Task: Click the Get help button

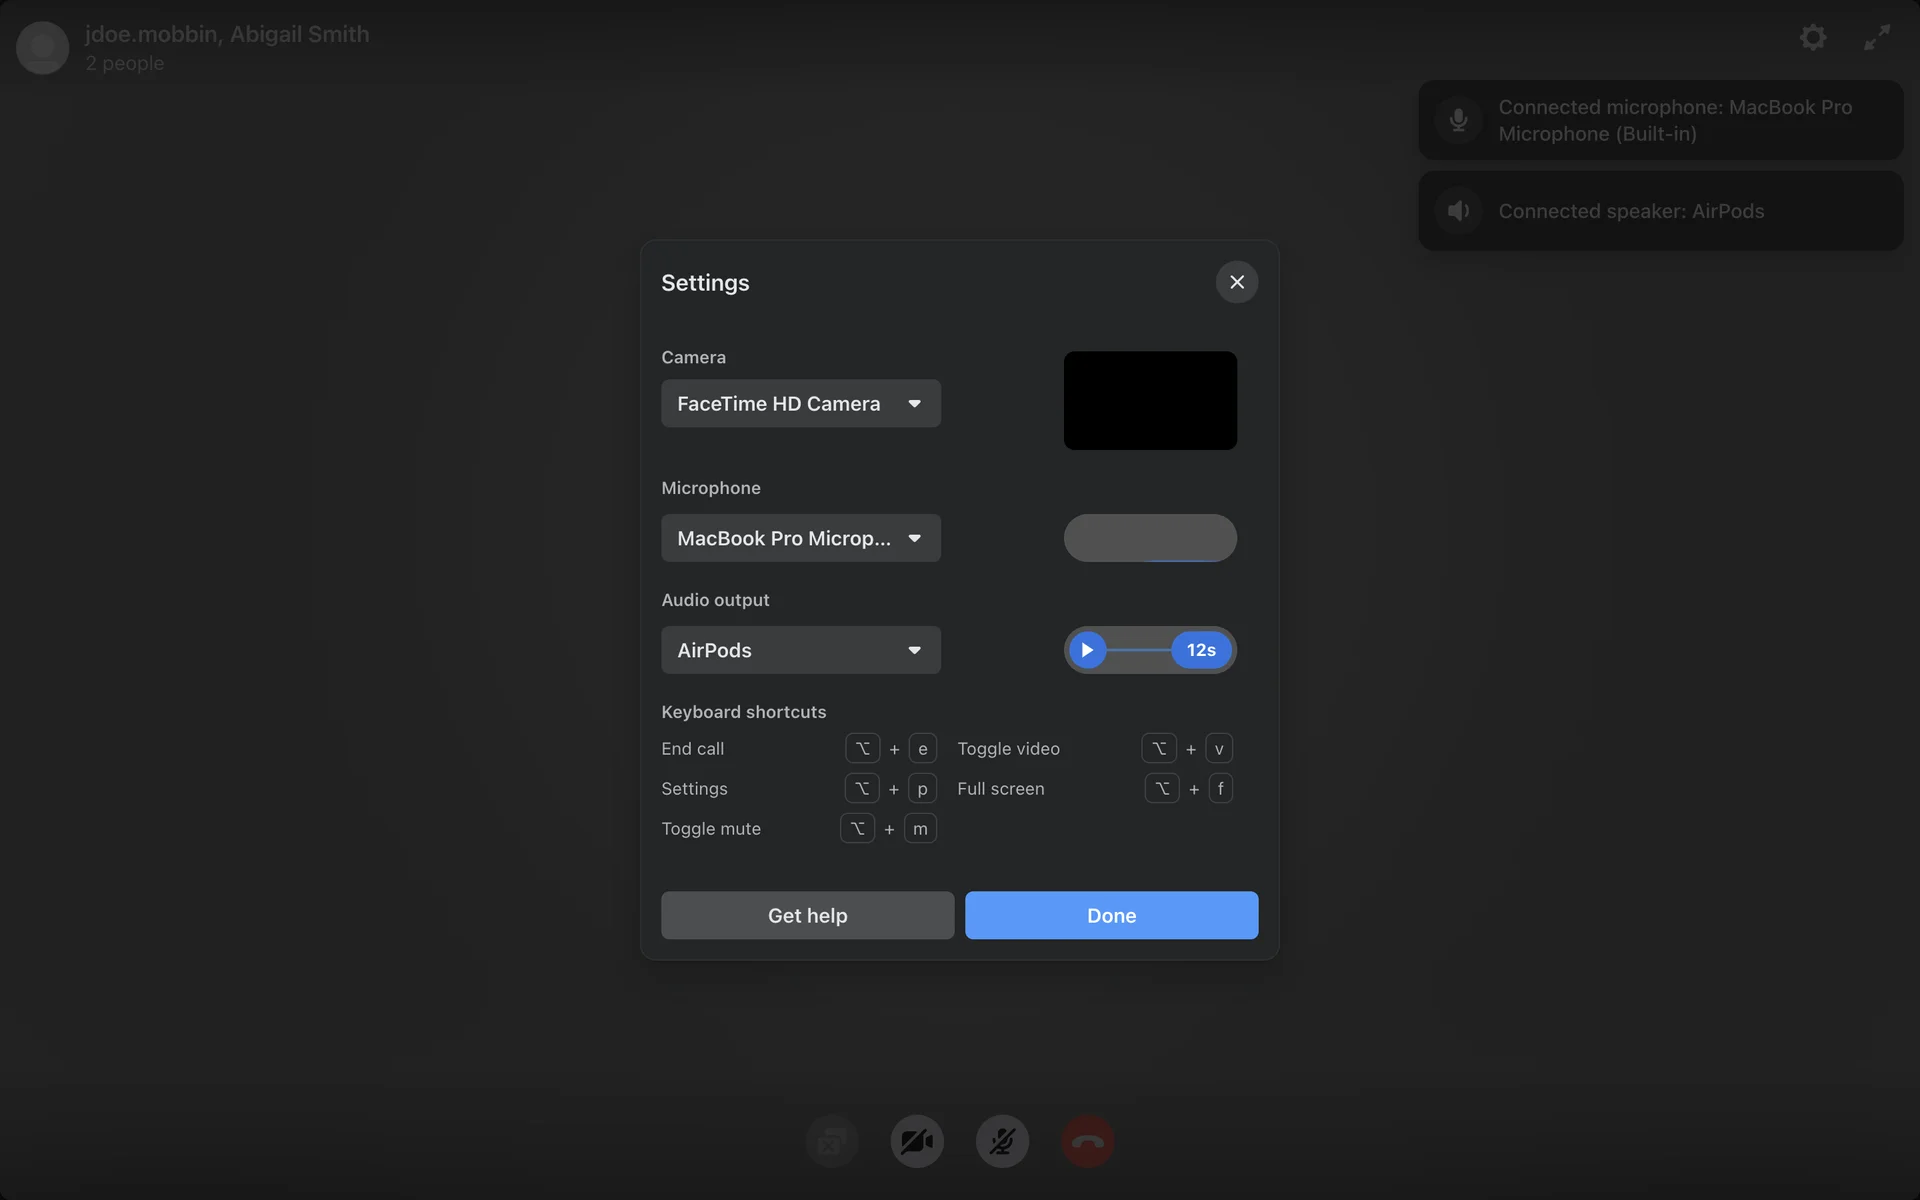Action: click(x=807, y=915)
